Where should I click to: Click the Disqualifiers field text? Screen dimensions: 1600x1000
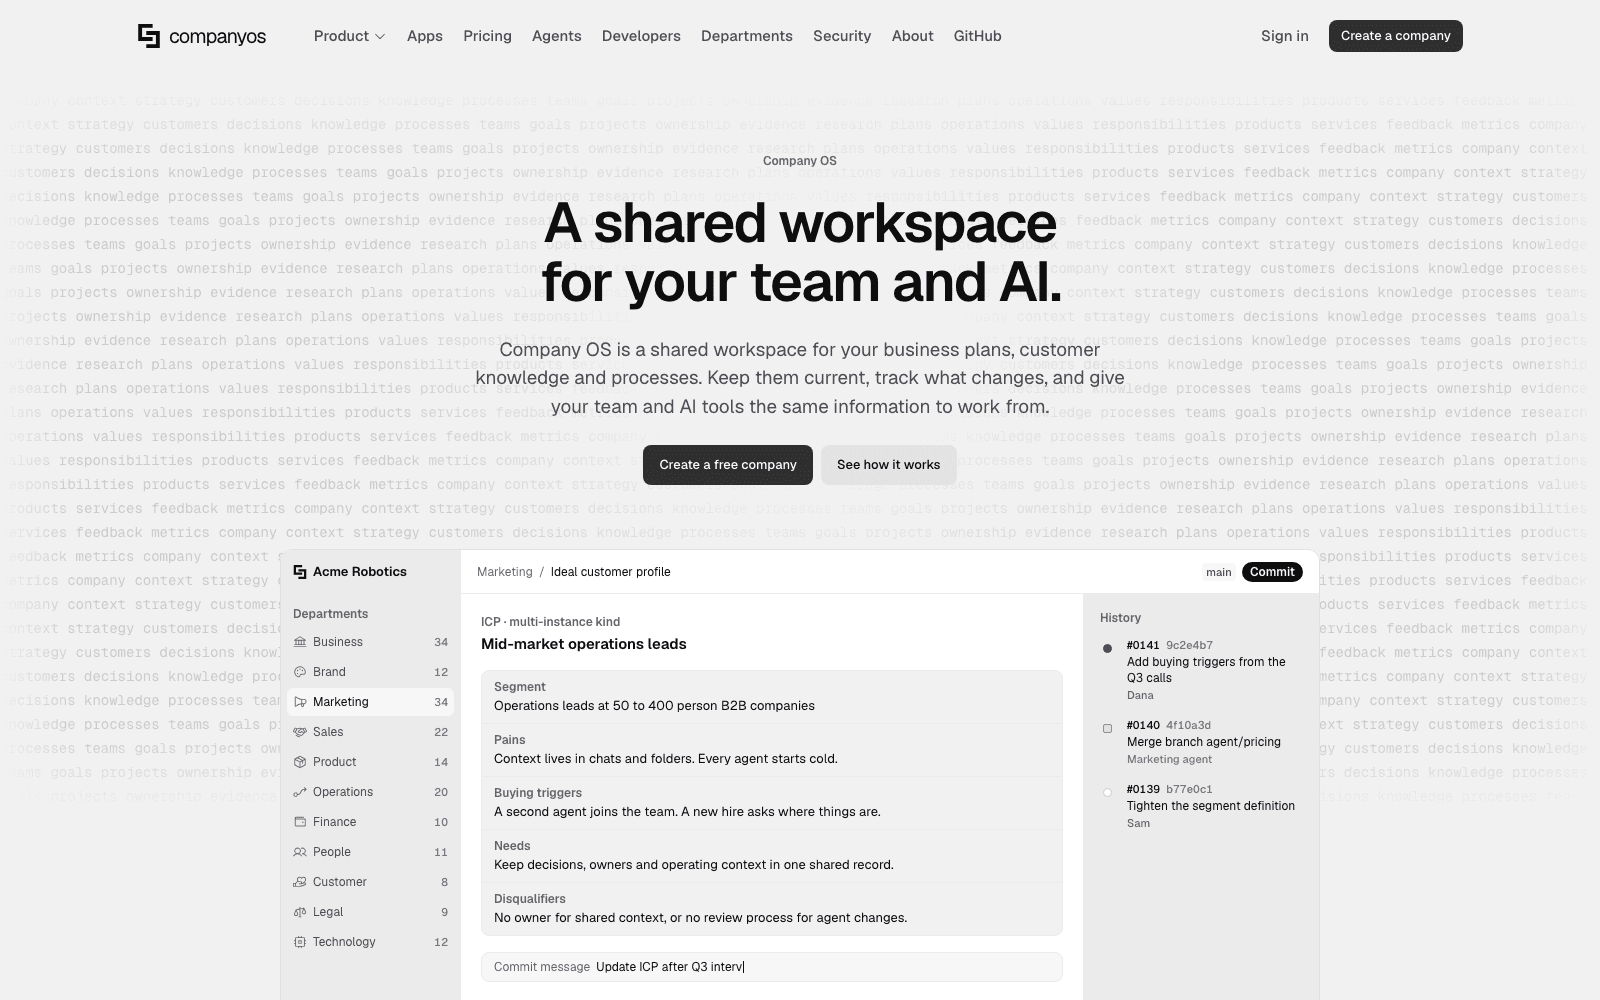(x=700, y=918)
